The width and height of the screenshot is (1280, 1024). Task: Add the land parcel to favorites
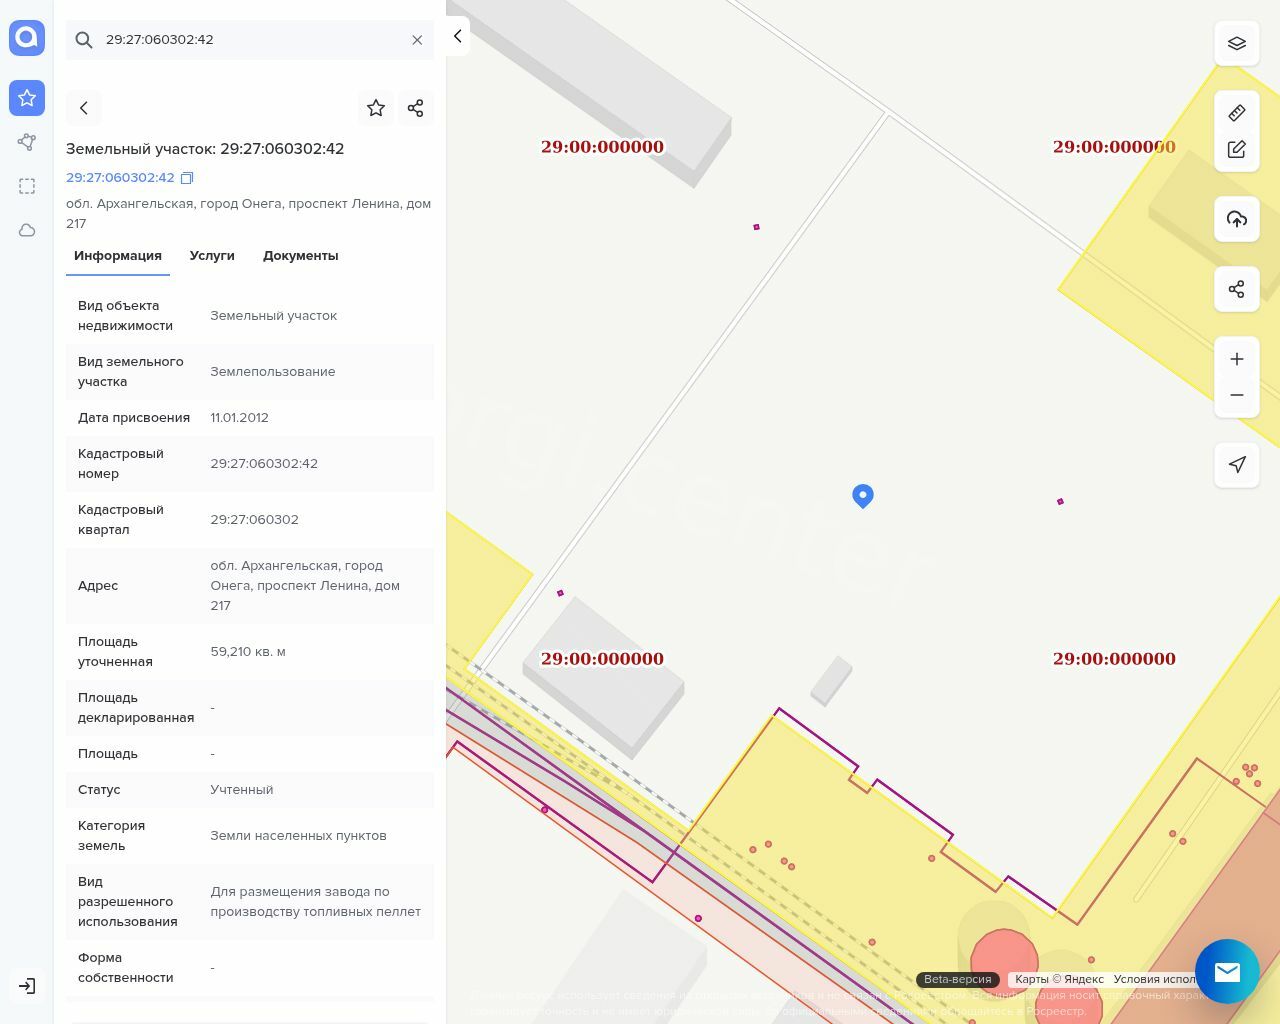pyautogui.click(x=376, y=108)
